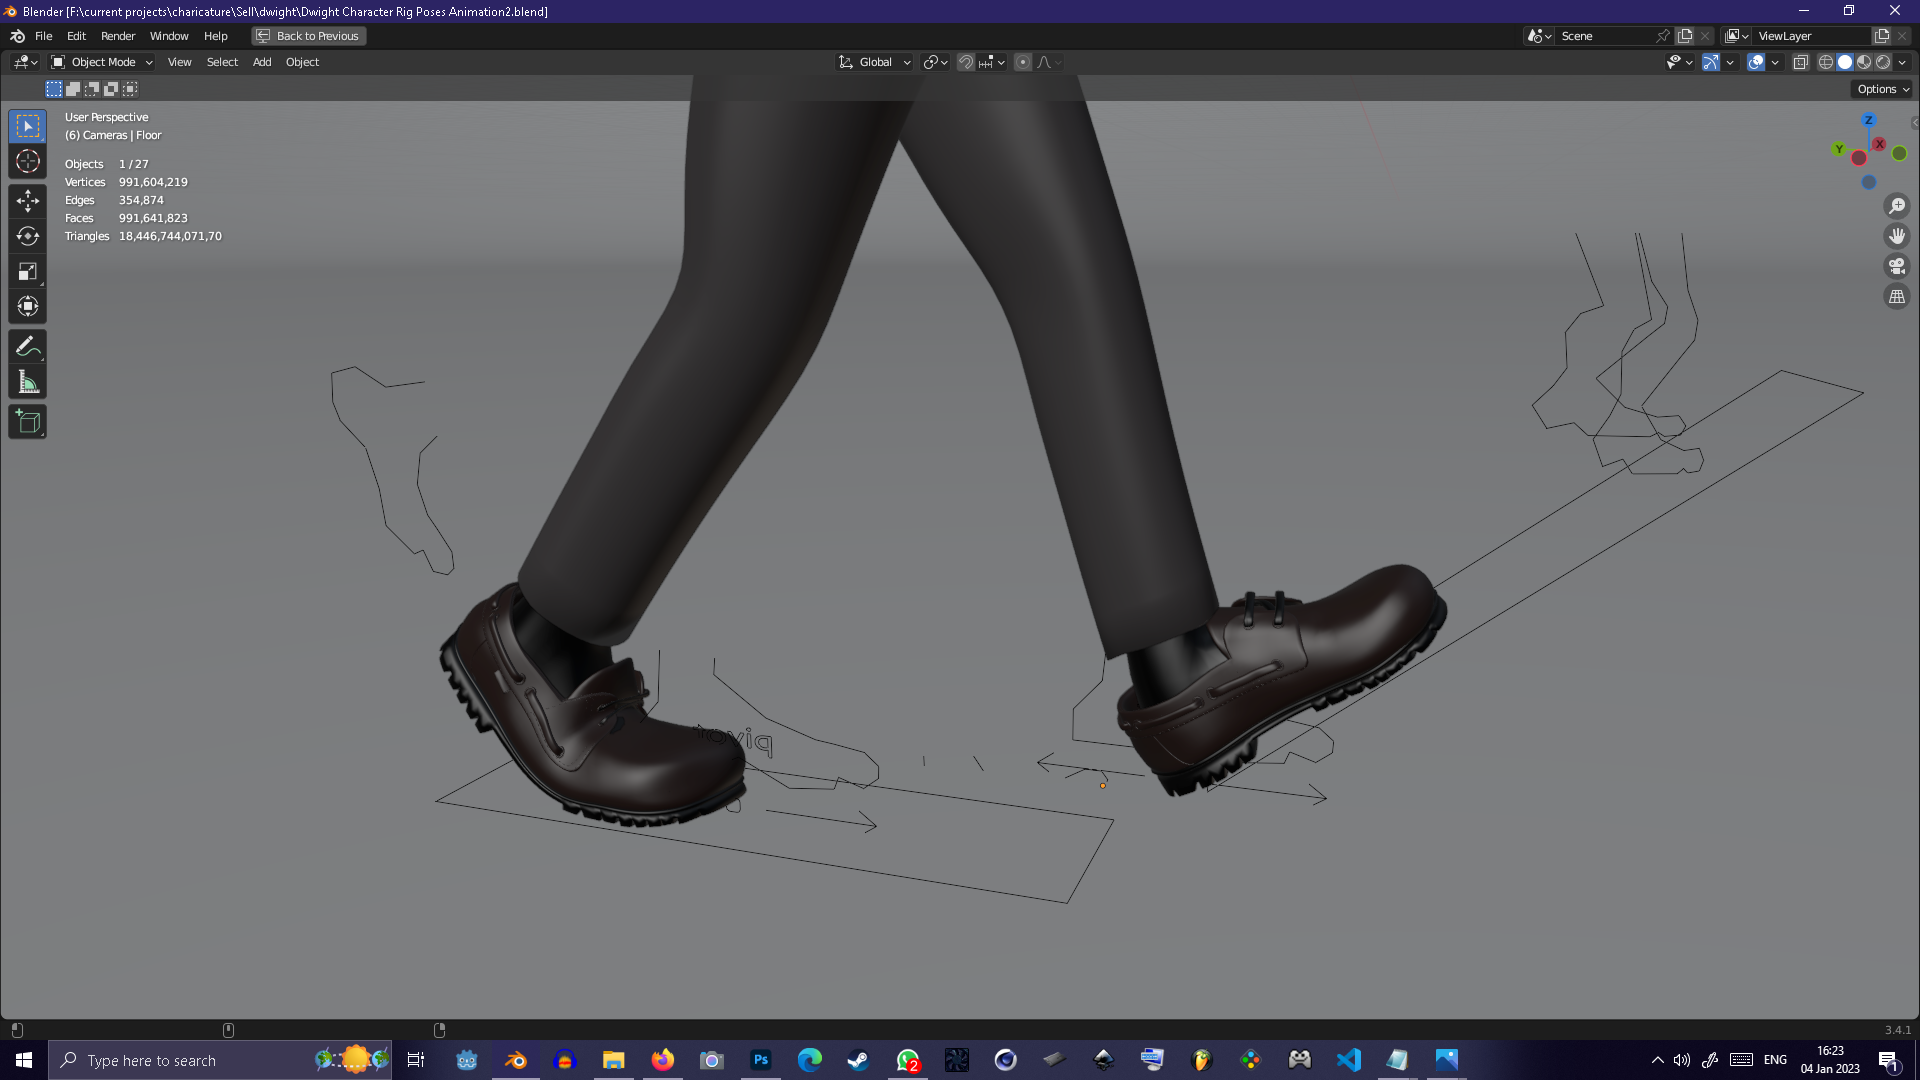
Task: Expand the Options dropdown
Action: [x=1882, y=89]
